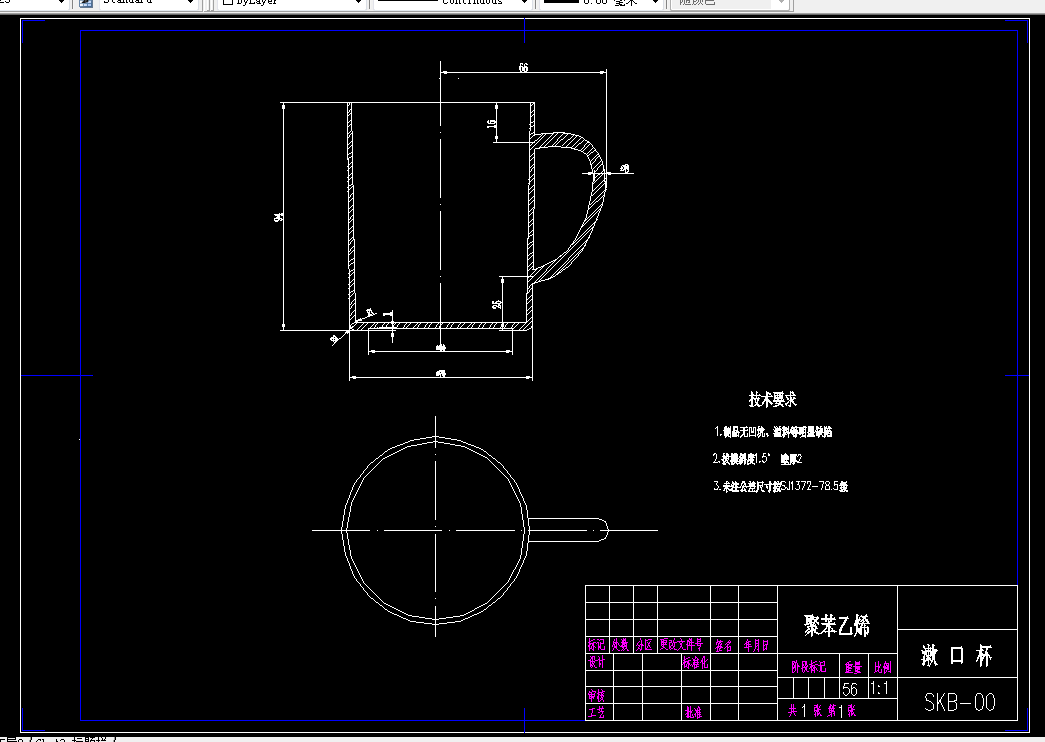Select the 重量 label in title block

[x=854, y=667]
